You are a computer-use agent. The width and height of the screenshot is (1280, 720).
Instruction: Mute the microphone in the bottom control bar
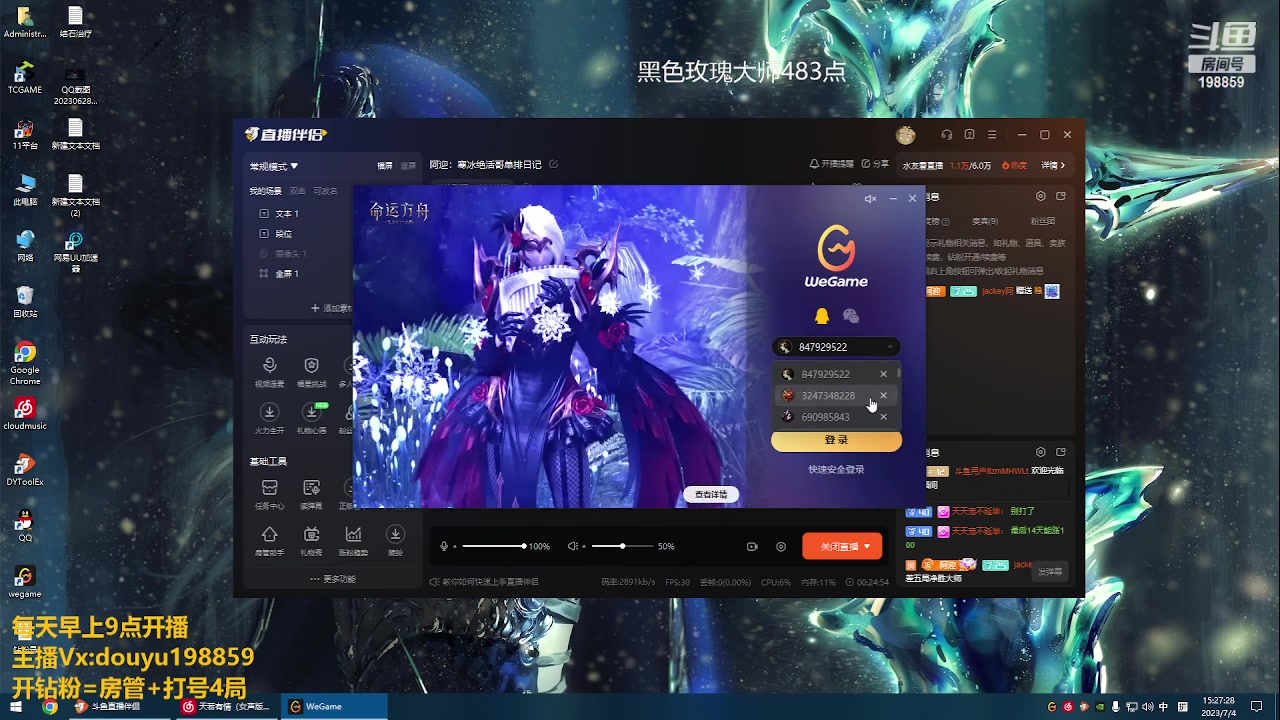coord(446,546)
